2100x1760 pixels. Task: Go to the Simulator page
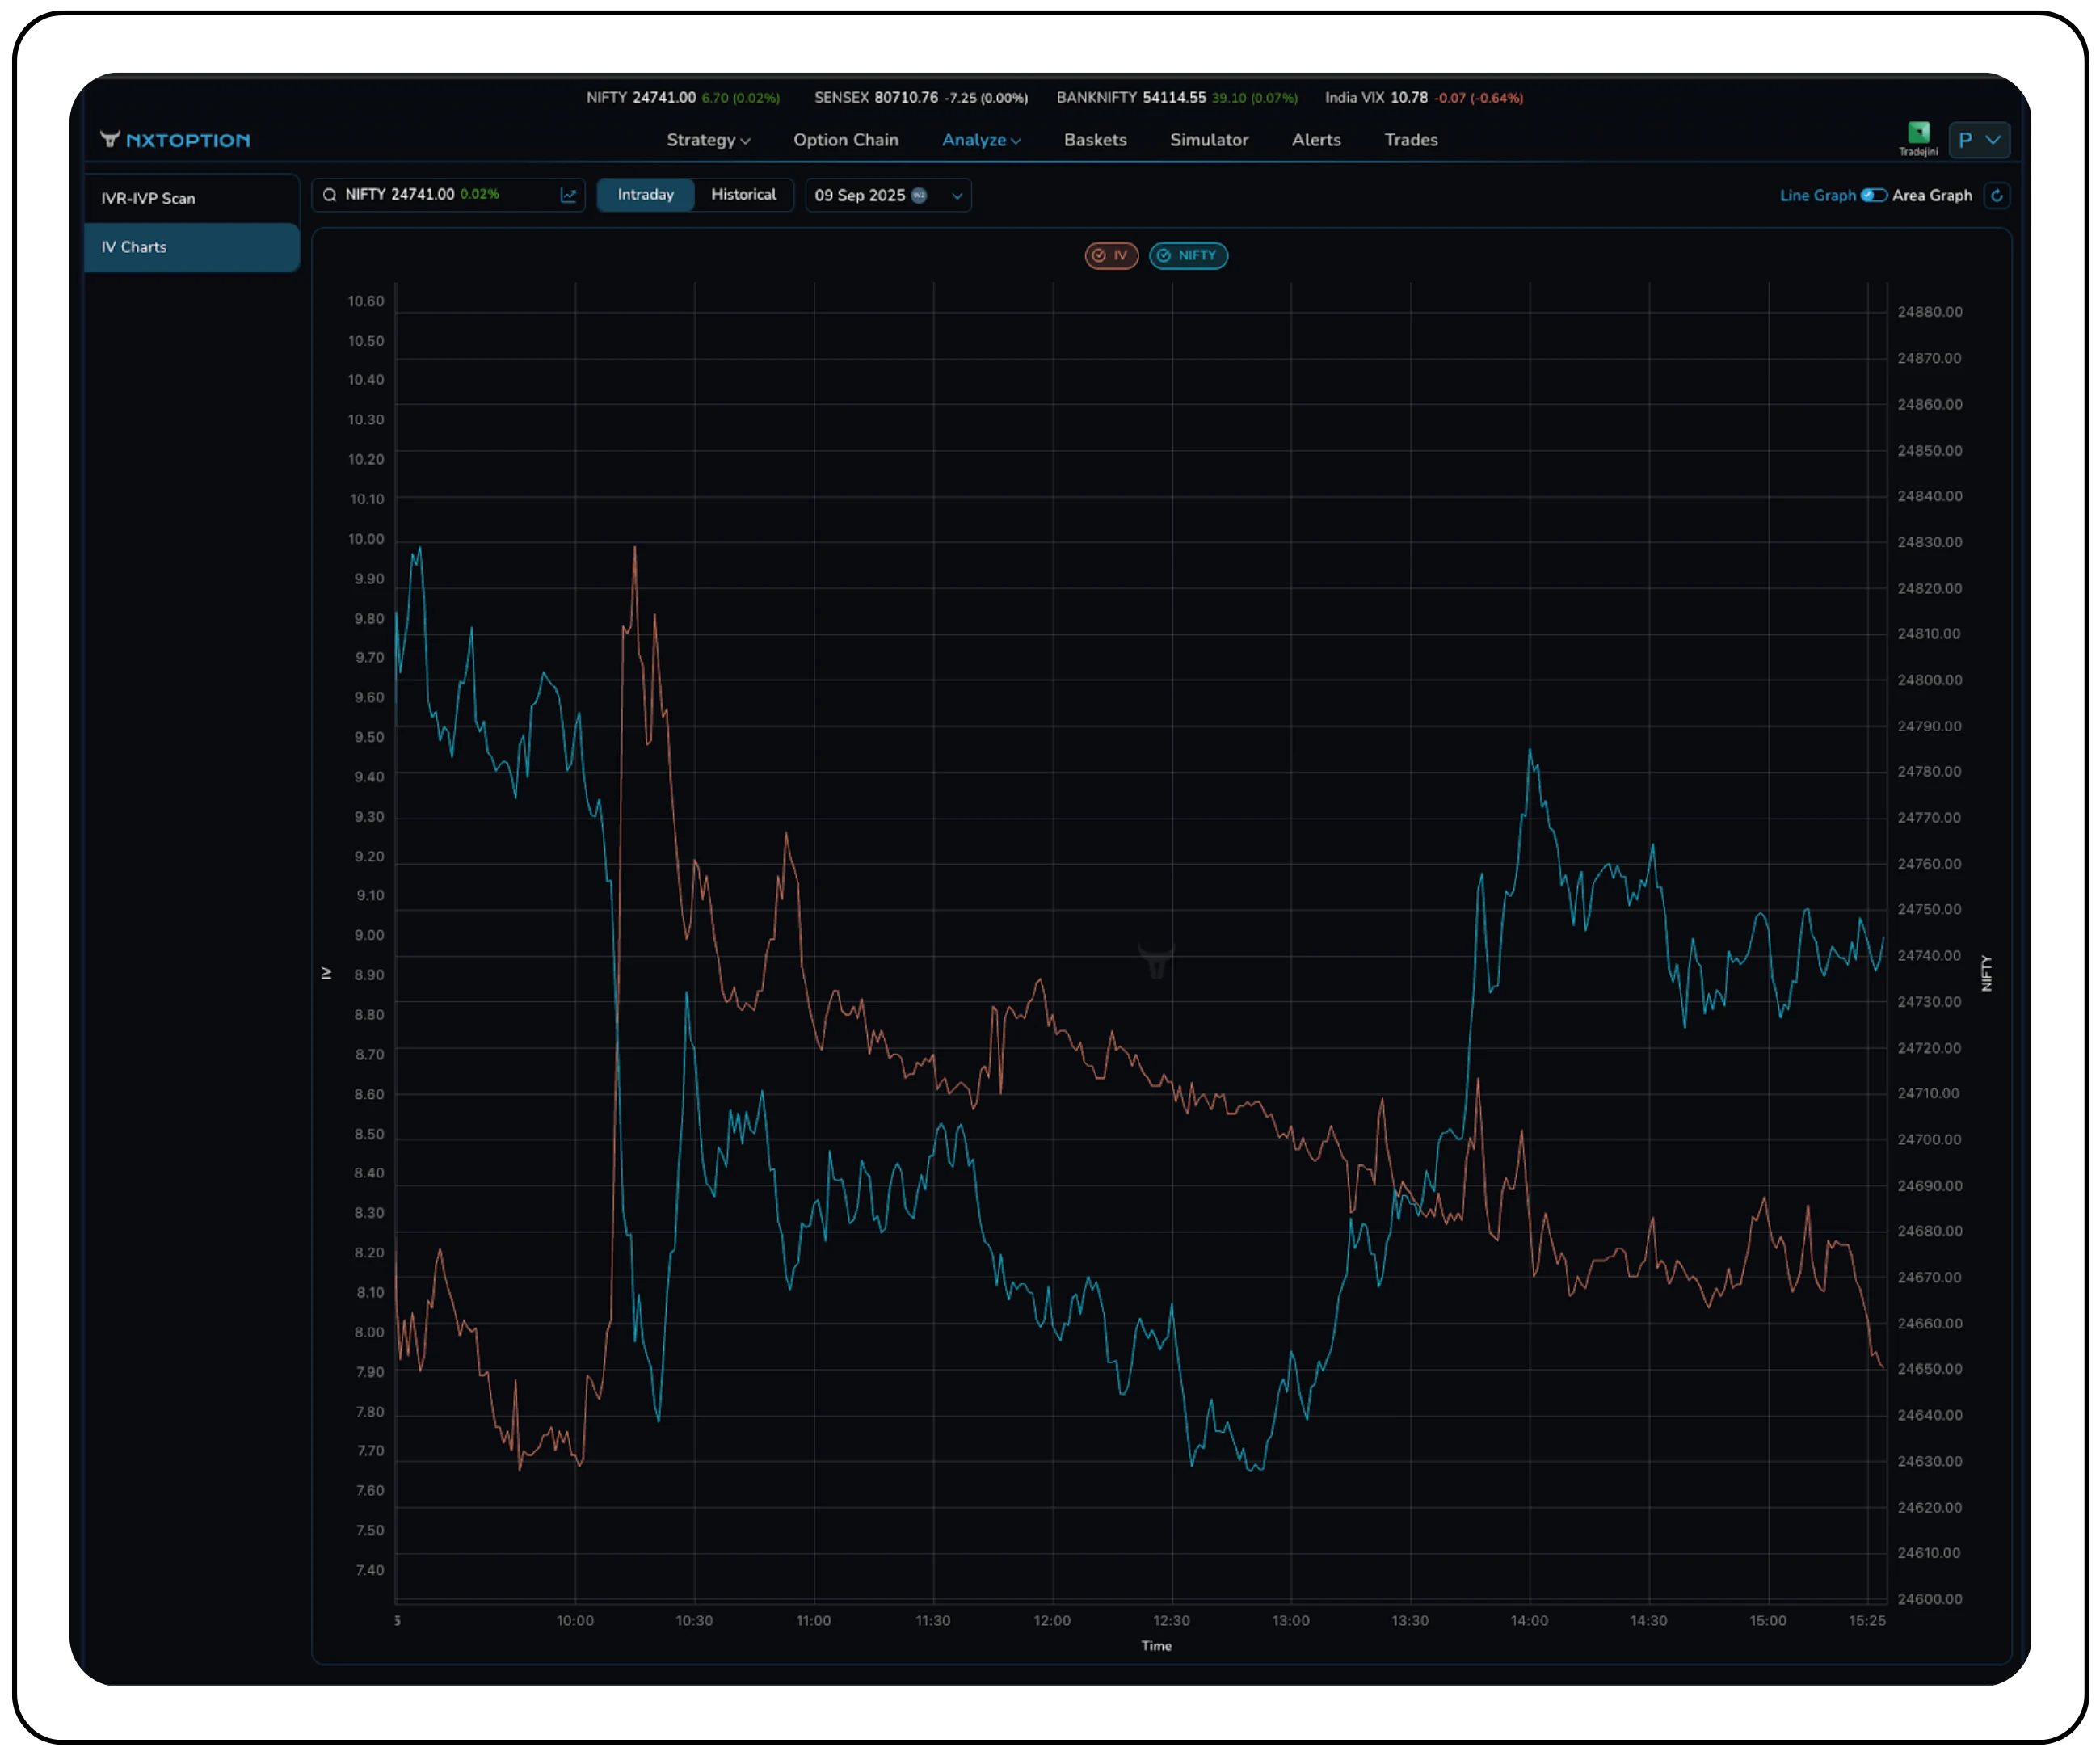point(1209,141)
